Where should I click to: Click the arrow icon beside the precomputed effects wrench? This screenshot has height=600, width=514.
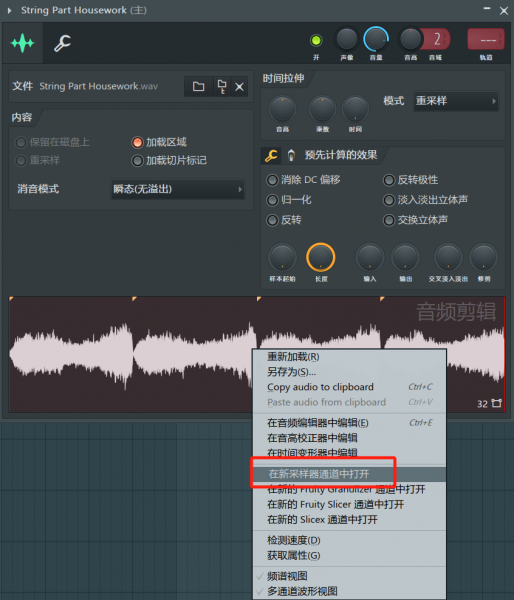pyautogui.click(x=291, y=155)
